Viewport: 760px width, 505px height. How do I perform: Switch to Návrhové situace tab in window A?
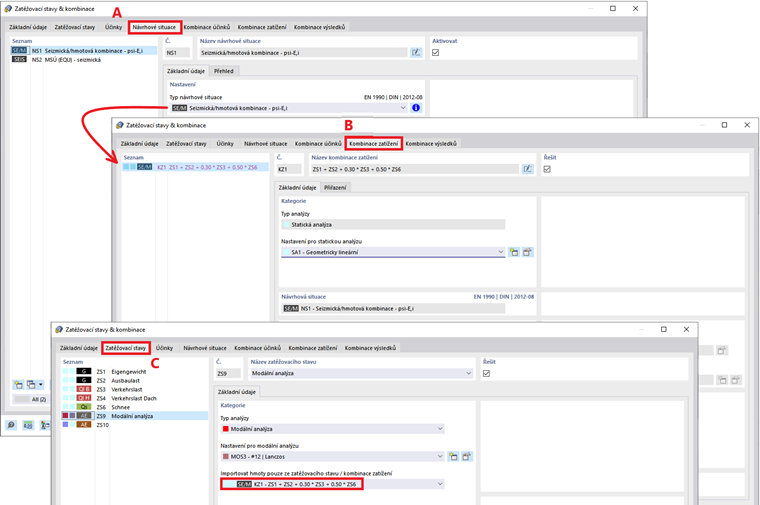click(x=155, y=27)
